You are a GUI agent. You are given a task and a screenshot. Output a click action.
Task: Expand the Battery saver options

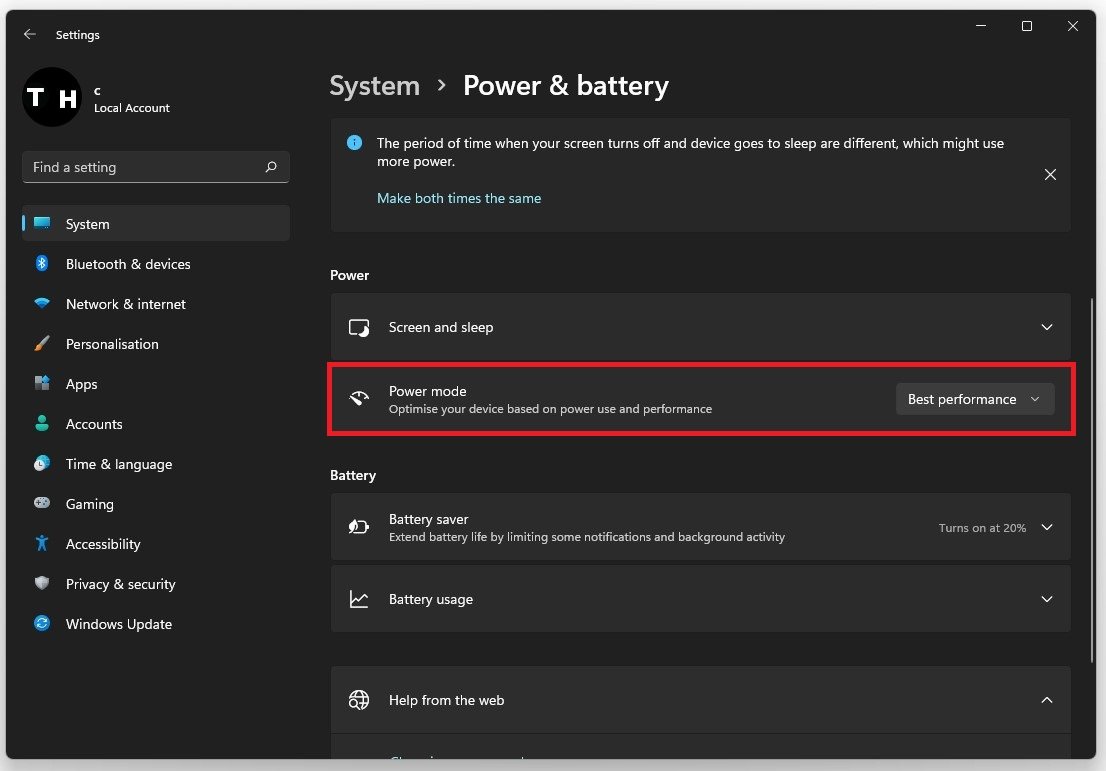pos(1046,527)
